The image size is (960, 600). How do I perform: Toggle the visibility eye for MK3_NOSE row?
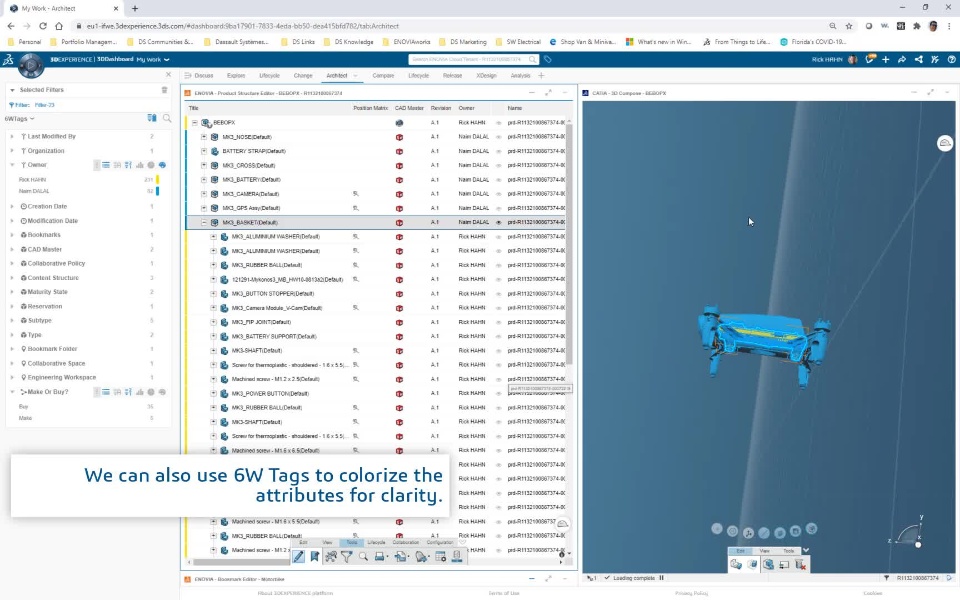pos(498,137)
